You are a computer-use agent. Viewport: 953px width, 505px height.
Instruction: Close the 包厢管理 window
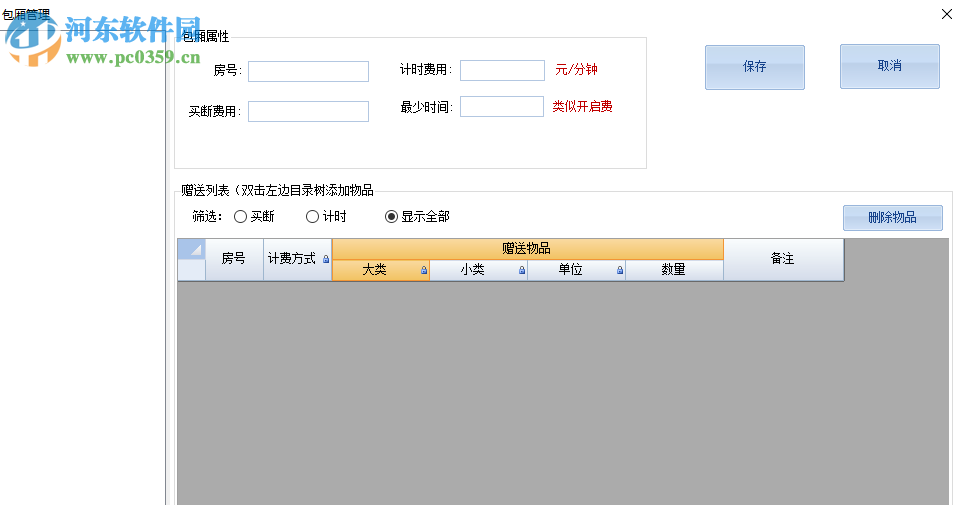(946, 14)
